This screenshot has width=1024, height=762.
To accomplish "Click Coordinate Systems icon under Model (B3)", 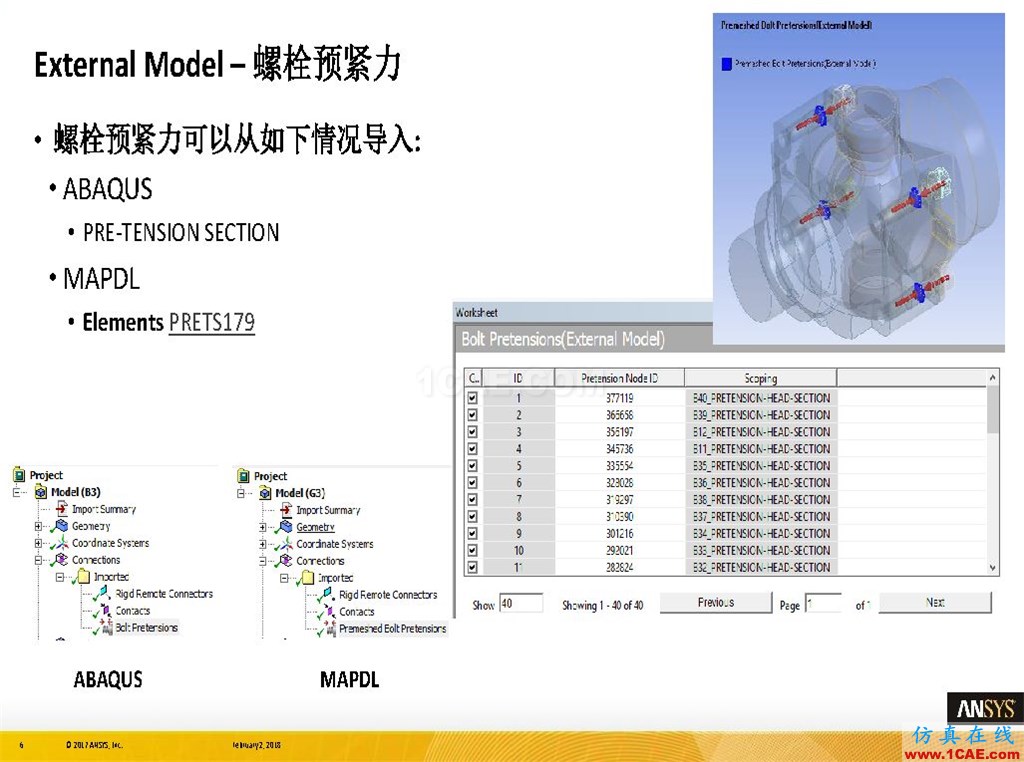I will coord(61,543).
